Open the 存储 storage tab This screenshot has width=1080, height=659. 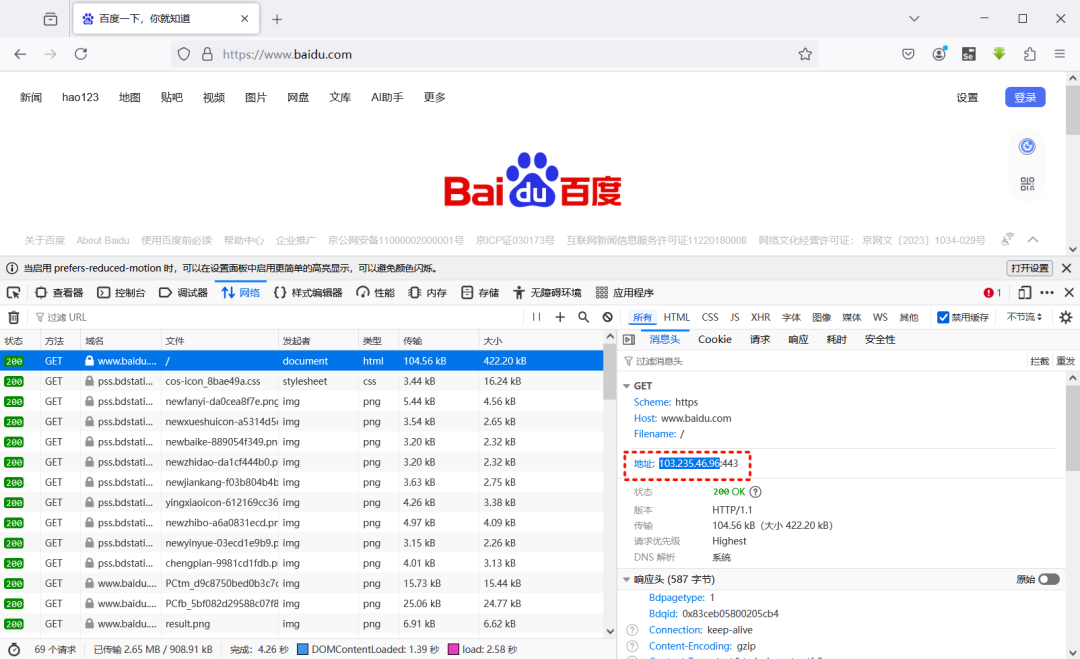click(x=480, y=293)
